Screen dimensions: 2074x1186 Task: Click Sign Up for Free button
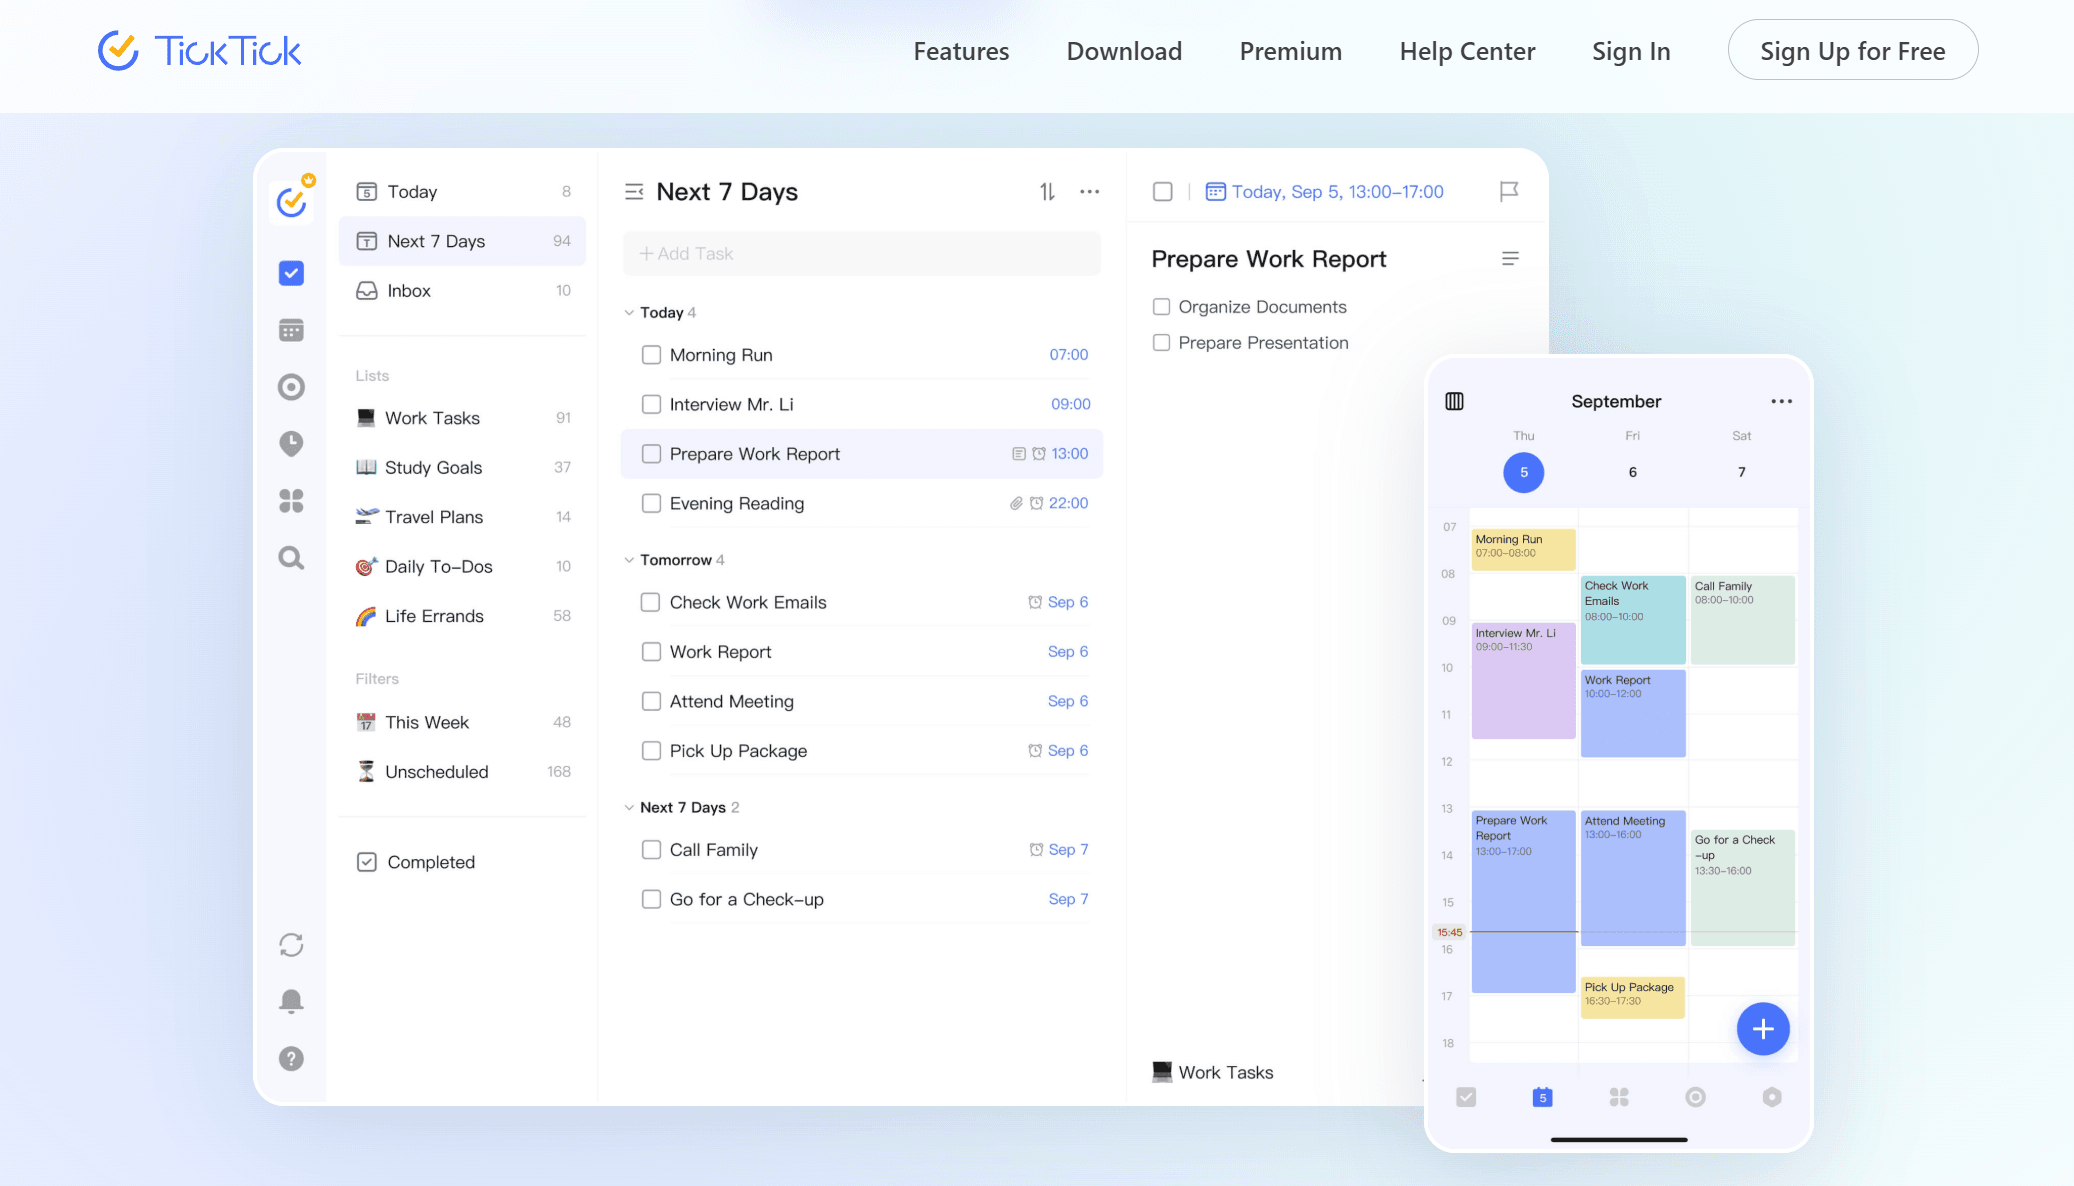click(x=1852, y=50)
